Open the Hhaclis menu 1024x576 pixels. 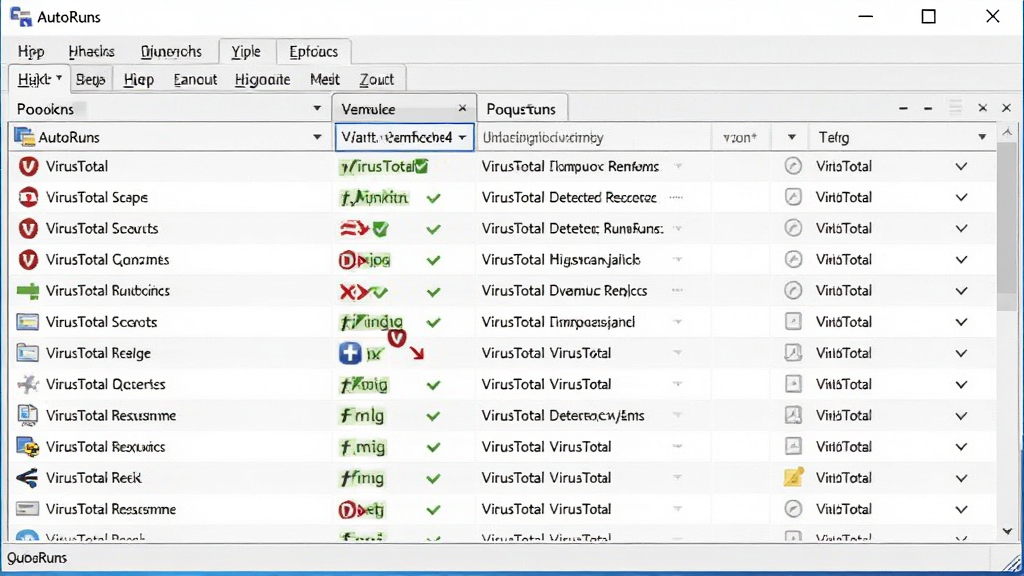coord(91,52)
